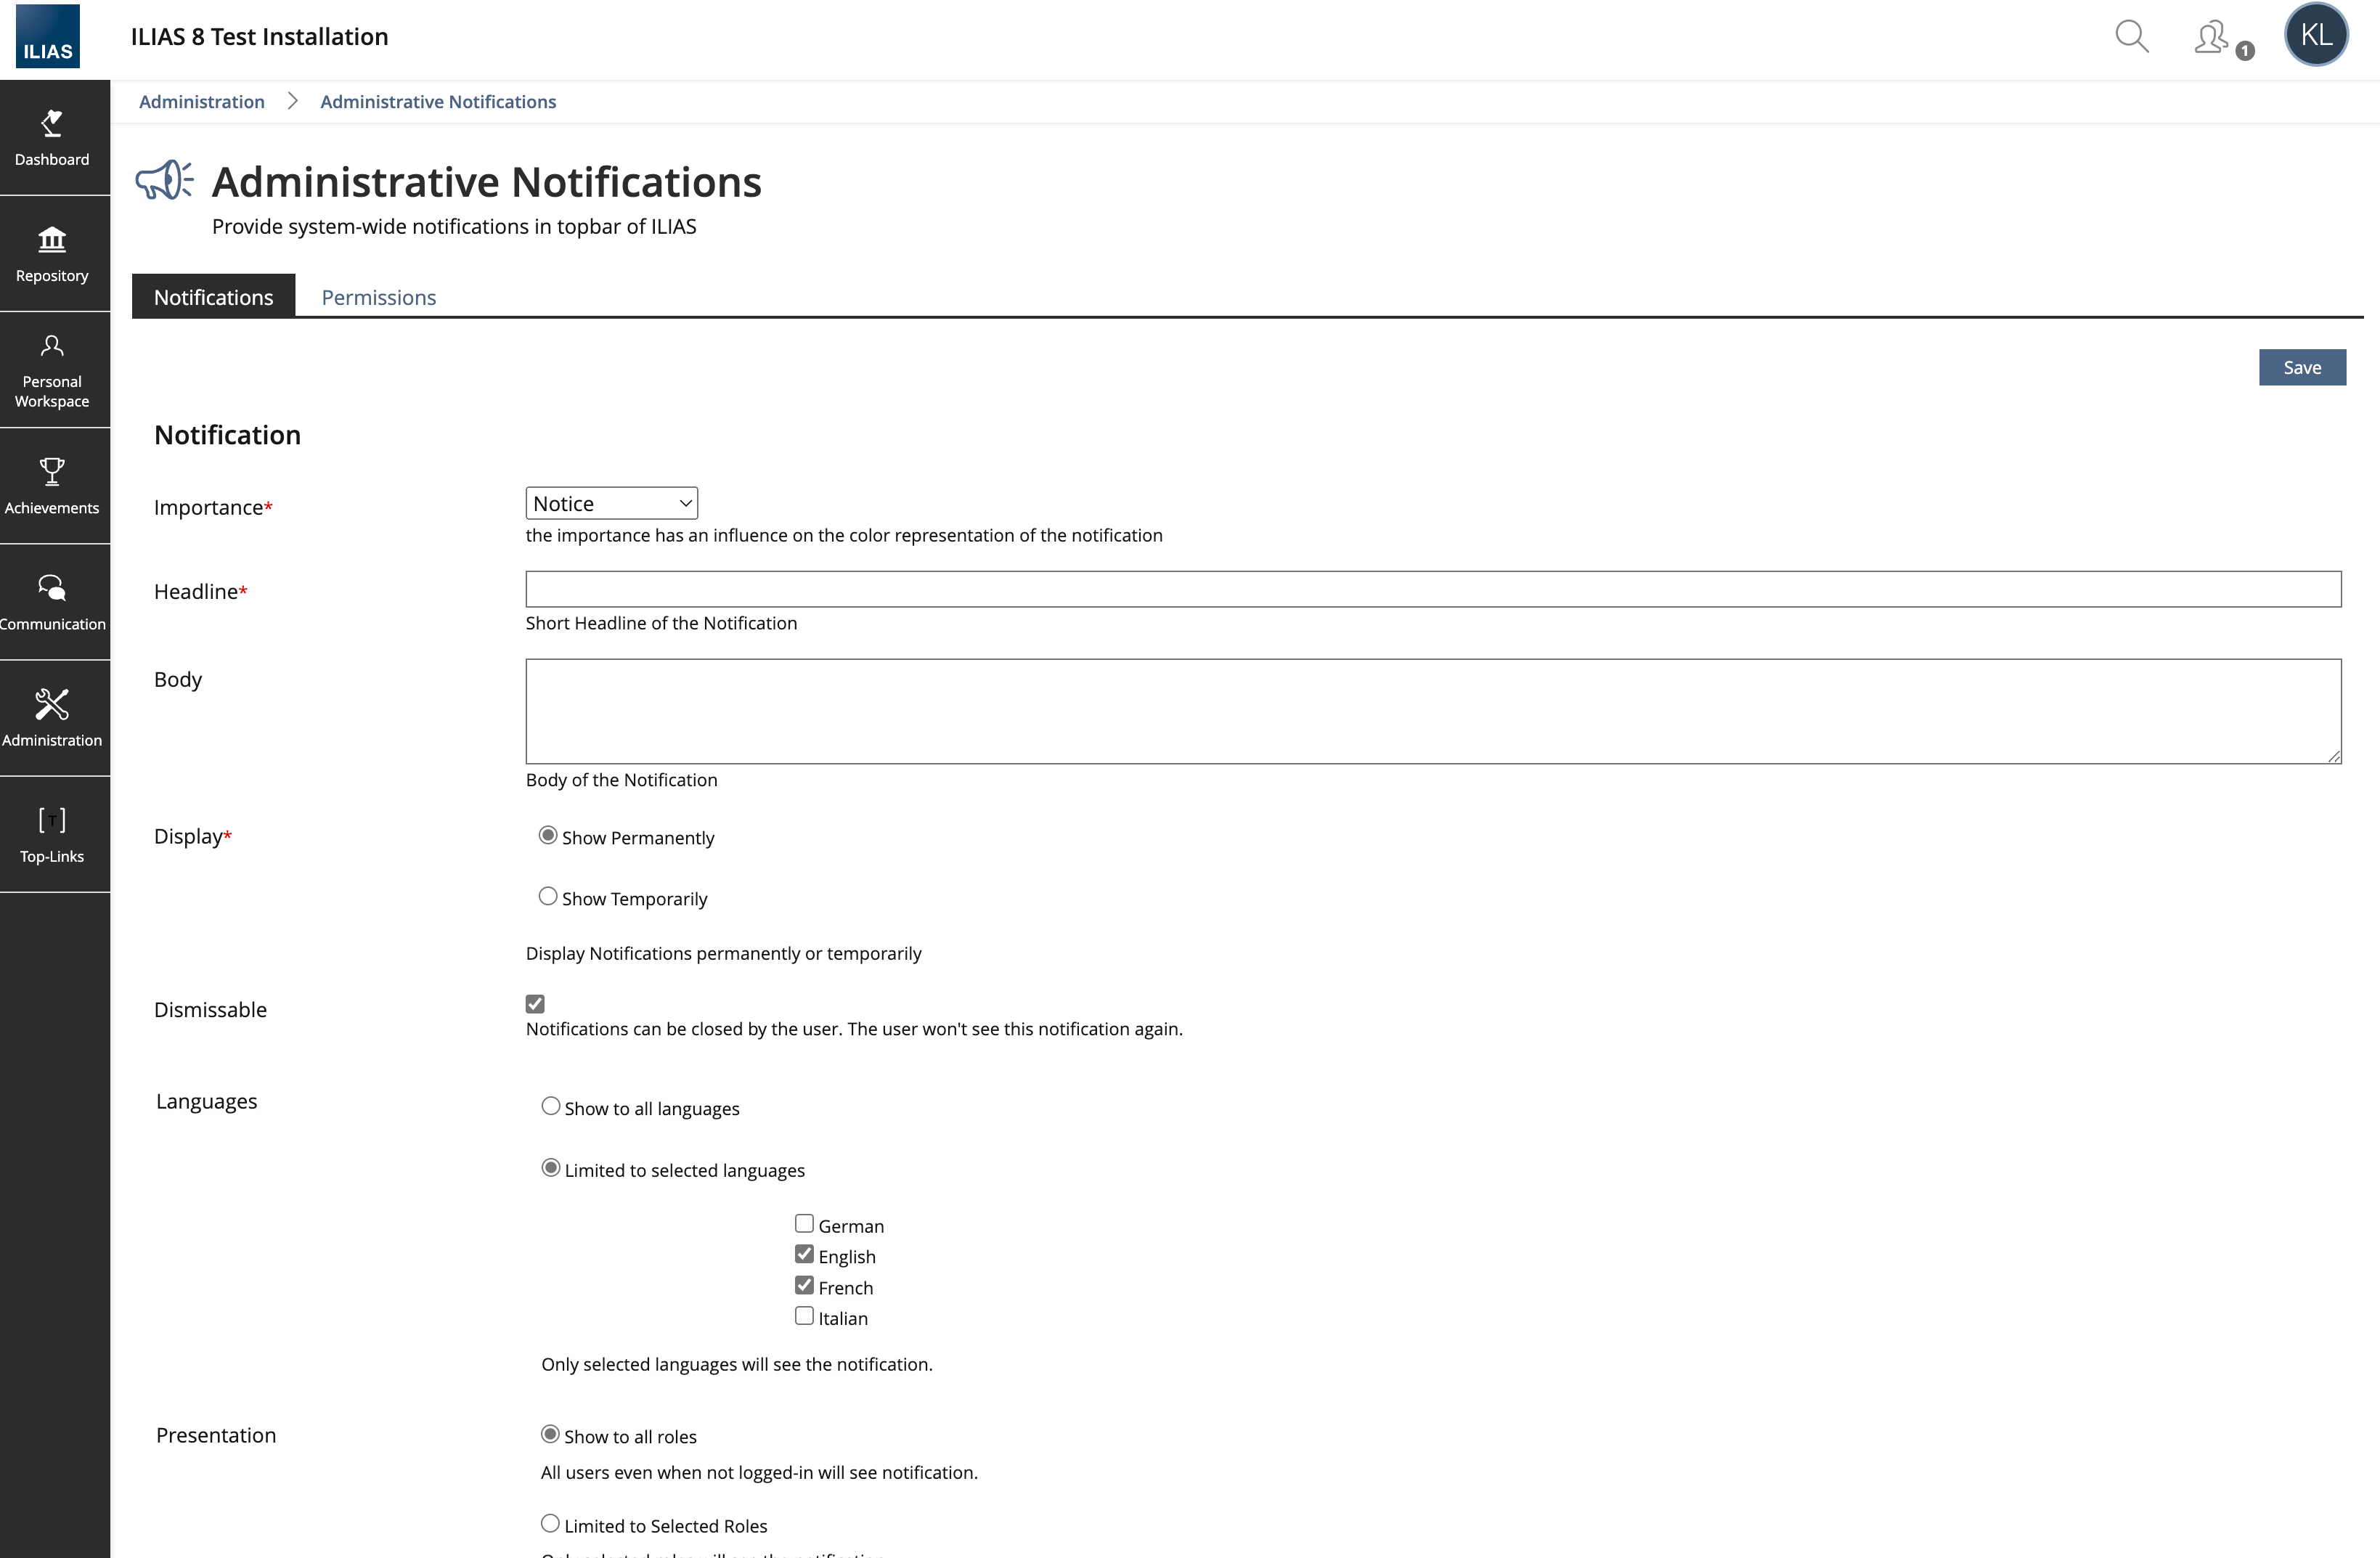Open the KL user avatar menu
The image size is (2380, 1558).
[x=2315, y=36]
